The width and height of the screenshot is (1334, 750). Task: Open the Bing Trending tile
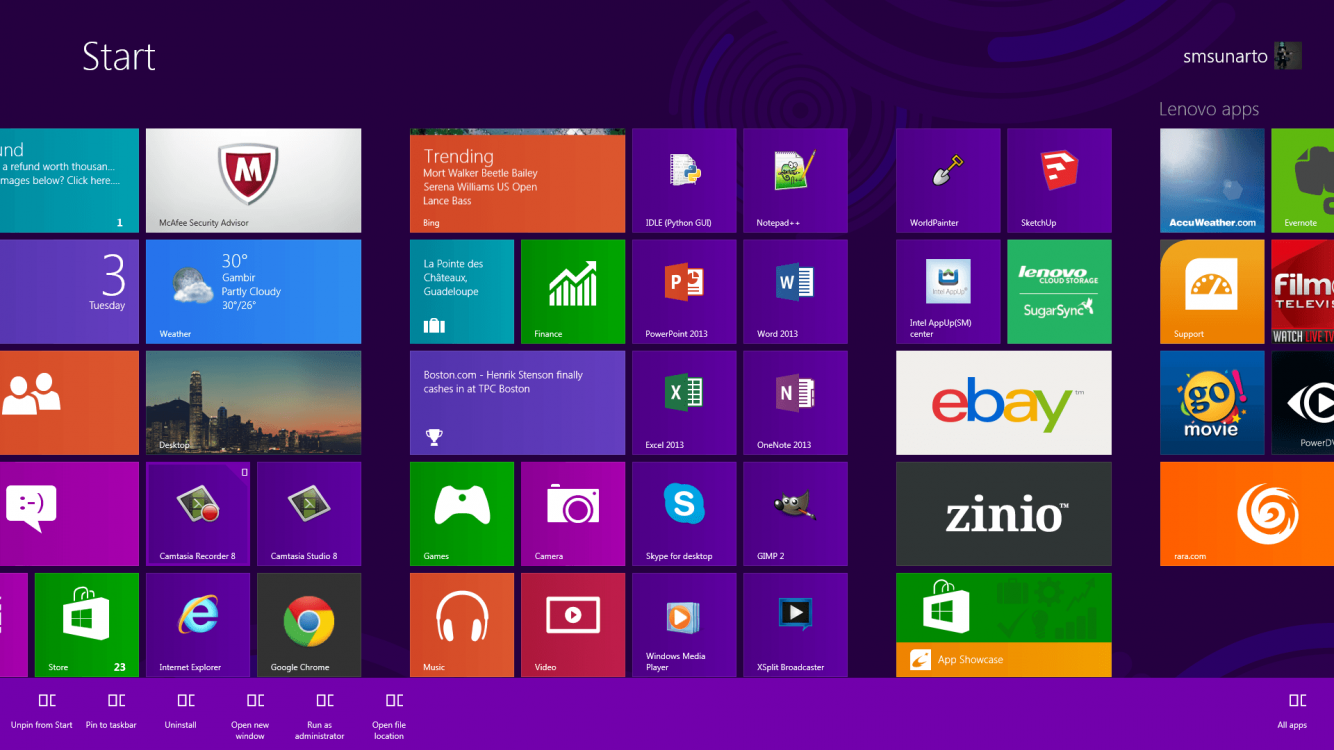(x=517, y=181)
